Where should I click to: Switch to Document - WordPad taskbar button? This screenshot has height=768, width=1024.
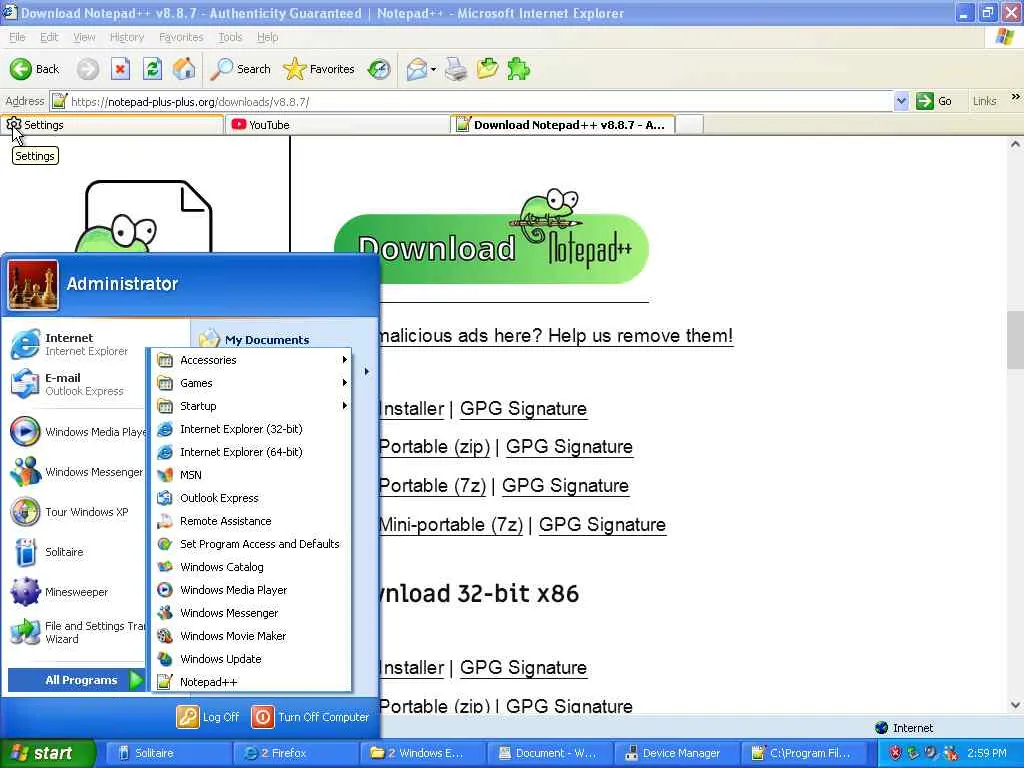point(551,753)
